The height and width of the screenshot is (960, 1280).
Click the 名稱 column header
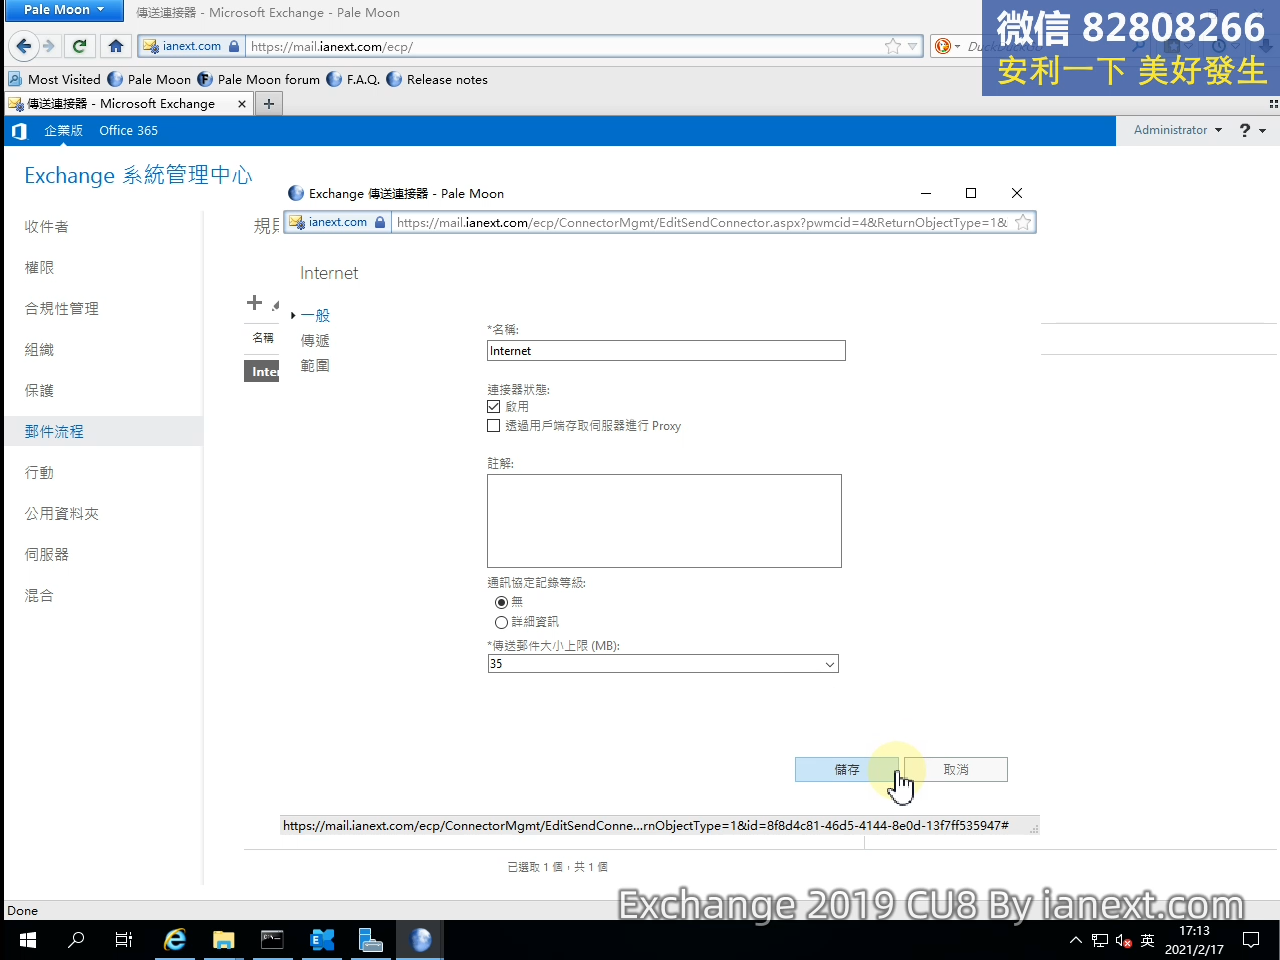click(263, 338)
